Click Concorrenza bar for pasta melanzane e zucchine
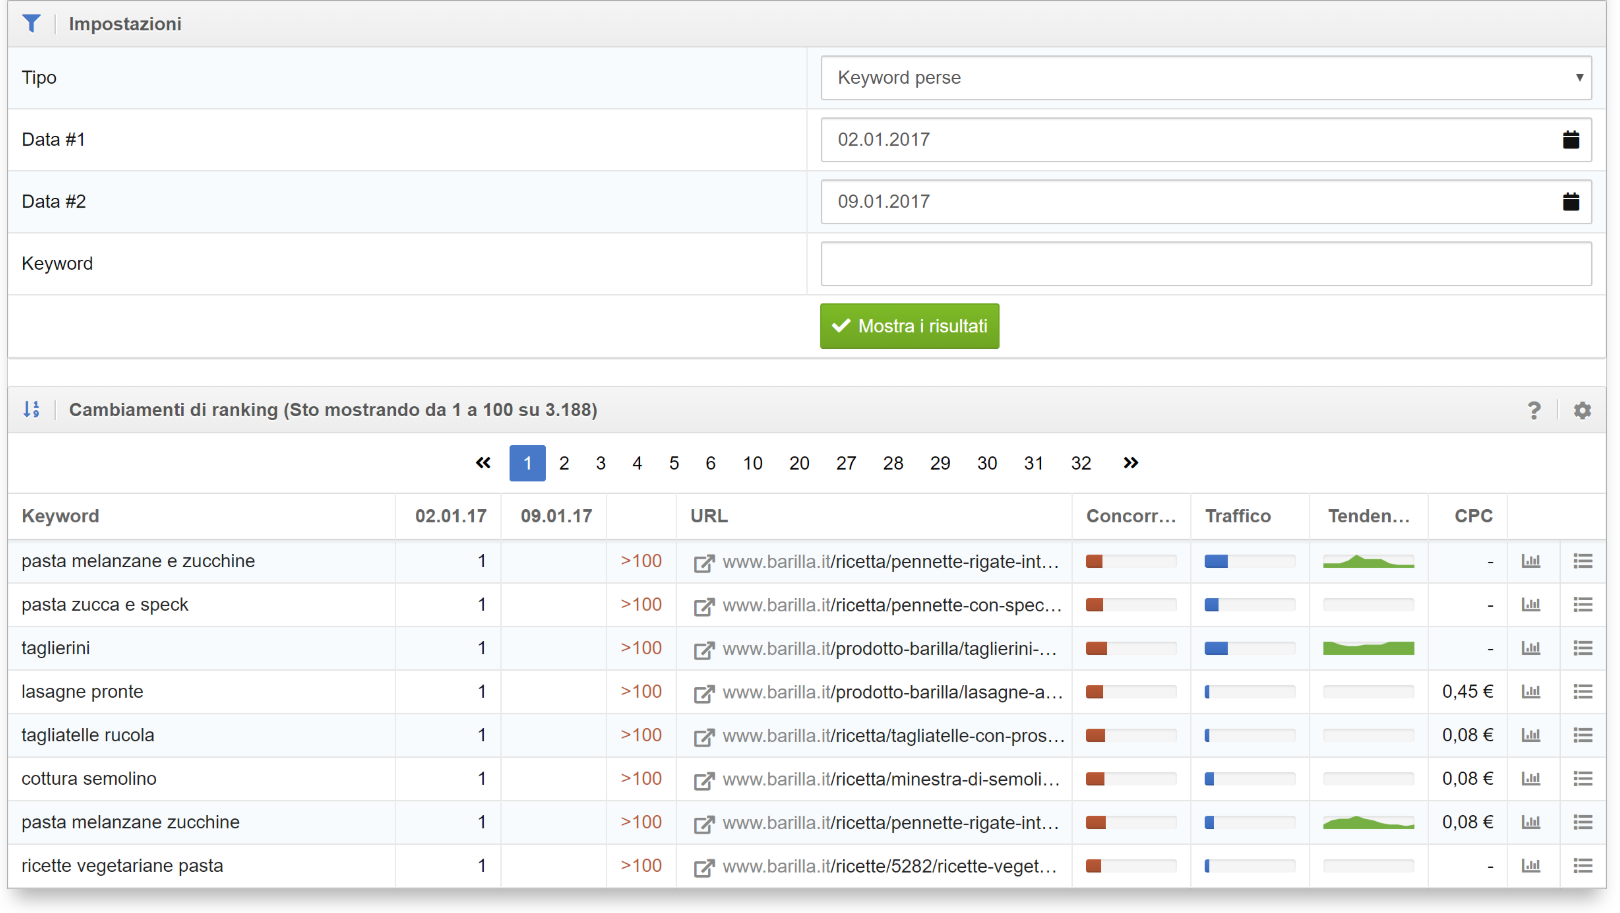Screen dimensions: 1620x913 tap(1131, 561)
